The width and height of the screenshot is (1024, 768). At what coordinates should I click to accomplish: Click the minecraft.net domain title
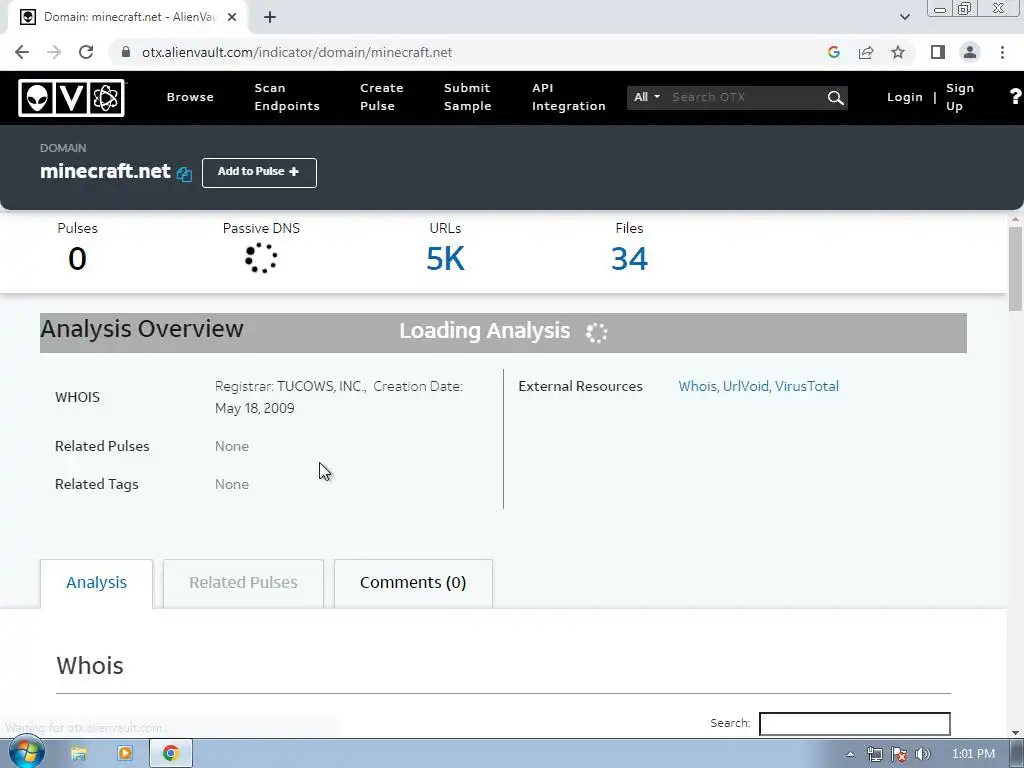pos(105,171)
